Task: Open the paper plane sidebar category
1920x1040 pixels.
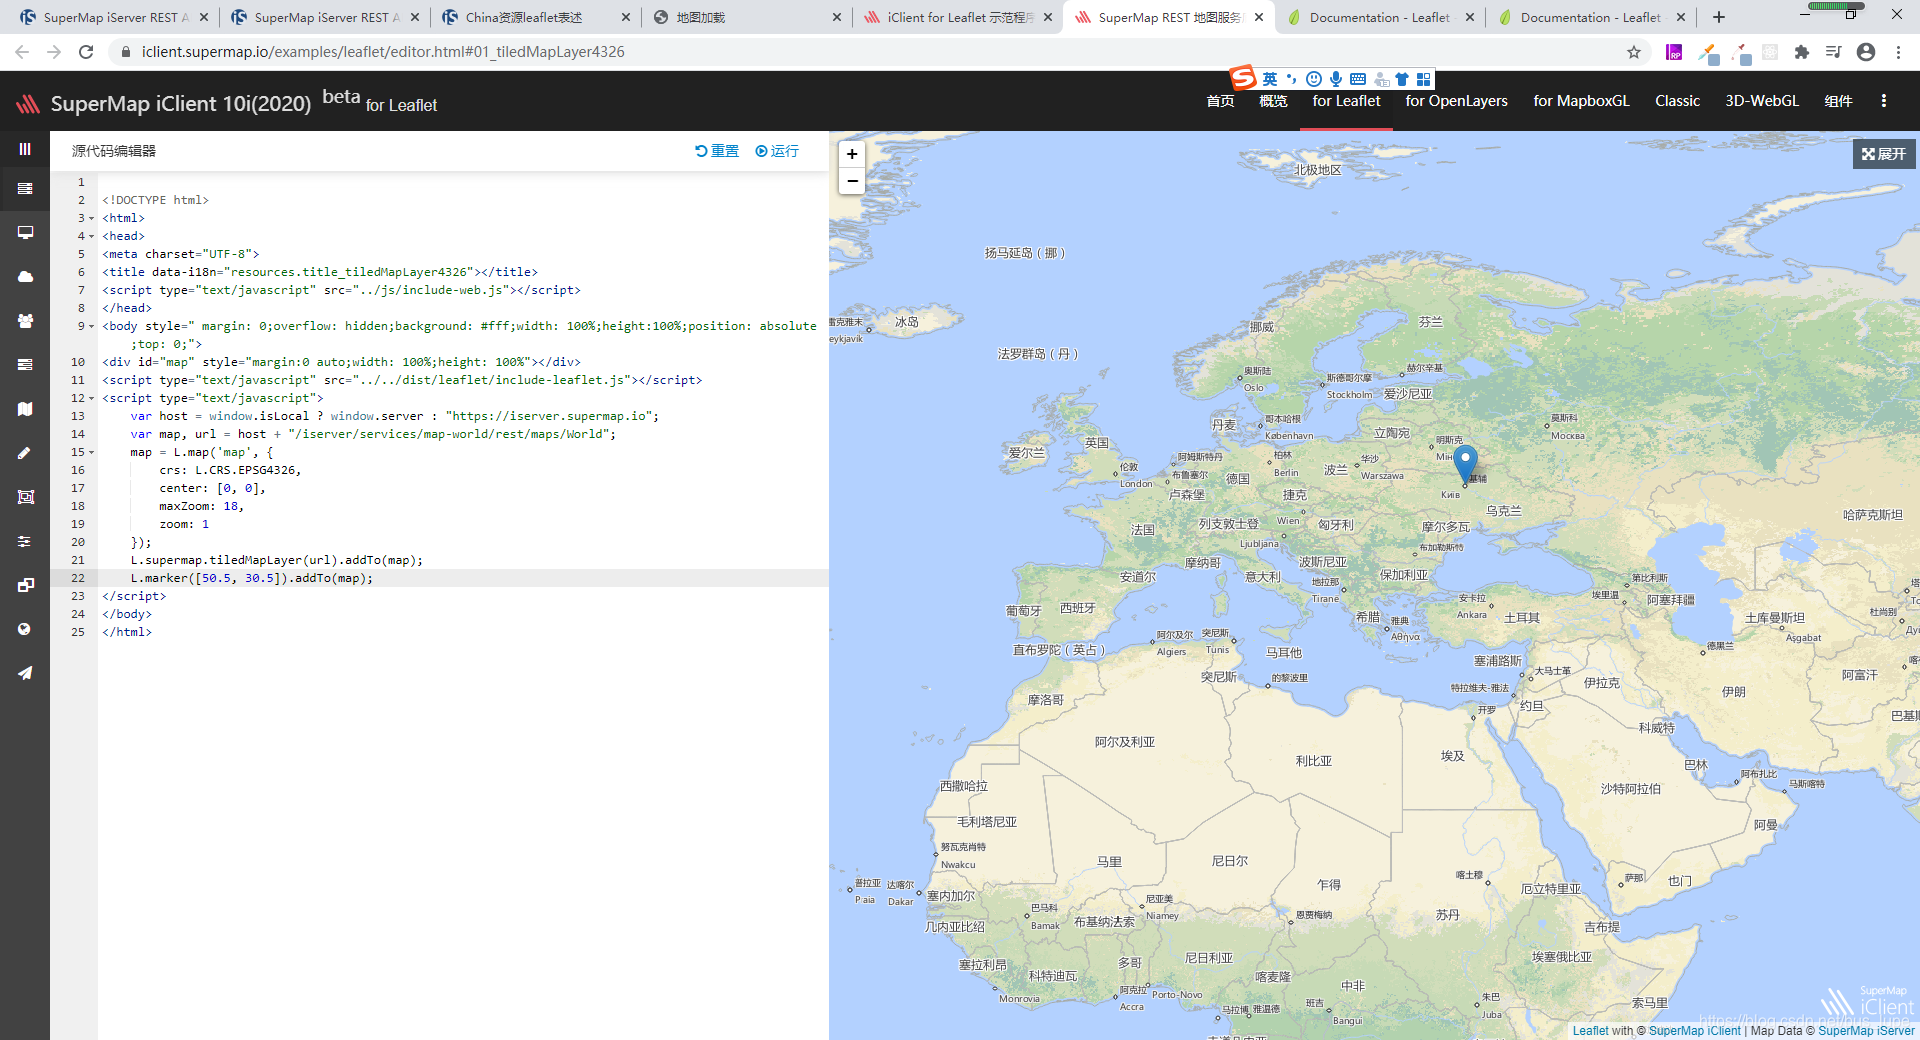Action: tap(25, 673)
